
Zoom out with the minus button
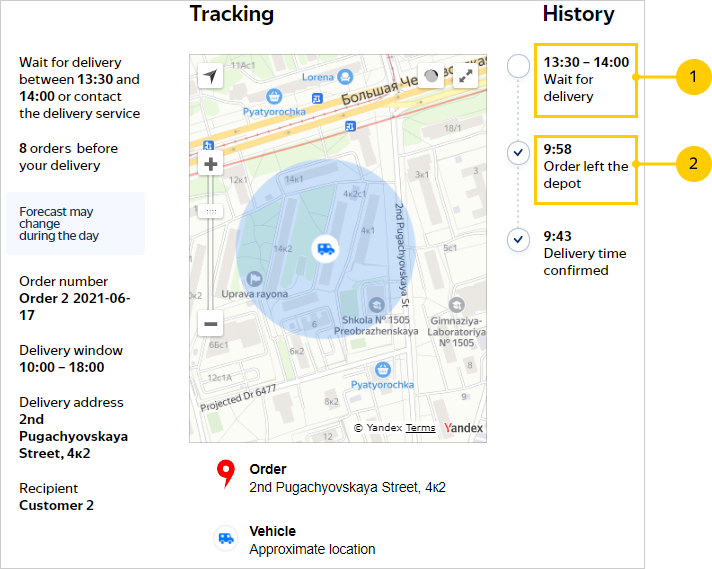coord(211,323)
